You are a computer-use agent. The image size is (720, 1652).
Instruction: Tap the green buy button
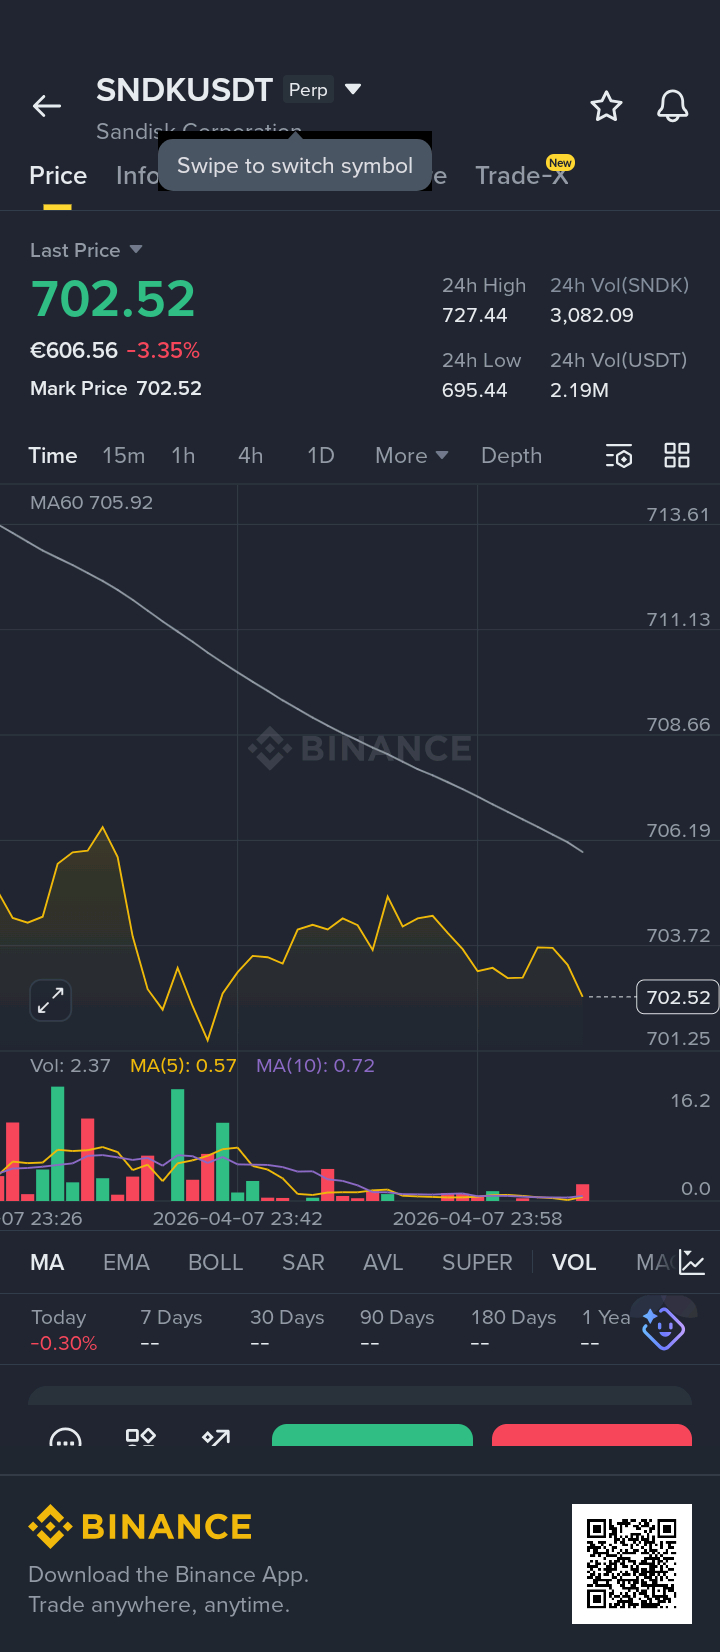(x=372, y=1435)
